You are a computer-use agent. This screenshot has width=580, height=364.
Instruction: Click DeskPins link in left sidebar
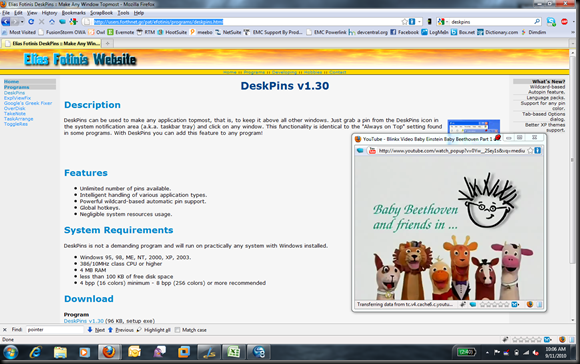14,93
